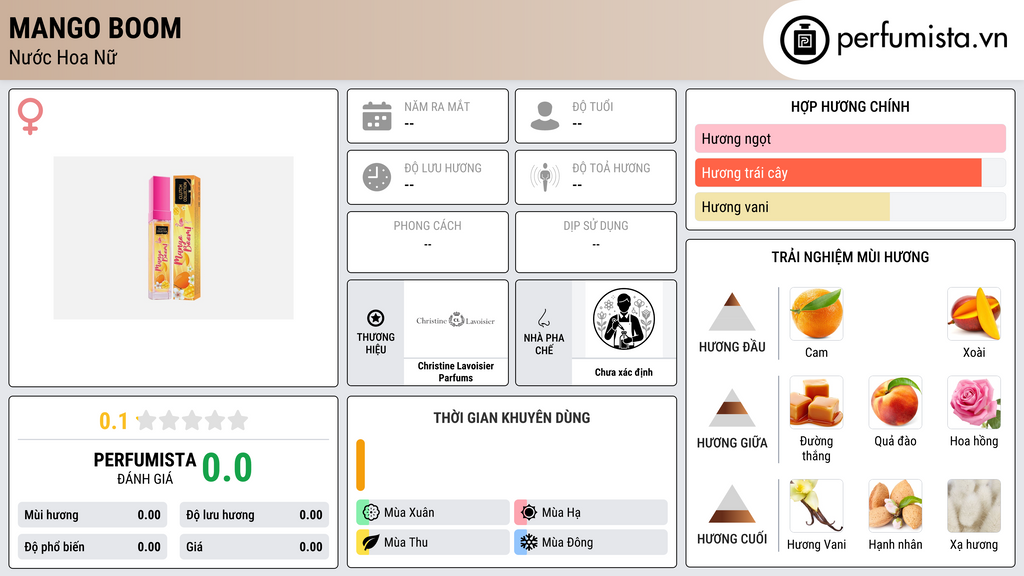The height and width of the screenshot is (576, 1024).
Task: Click the Mùa Thu leaf icon
Action: 371,542
